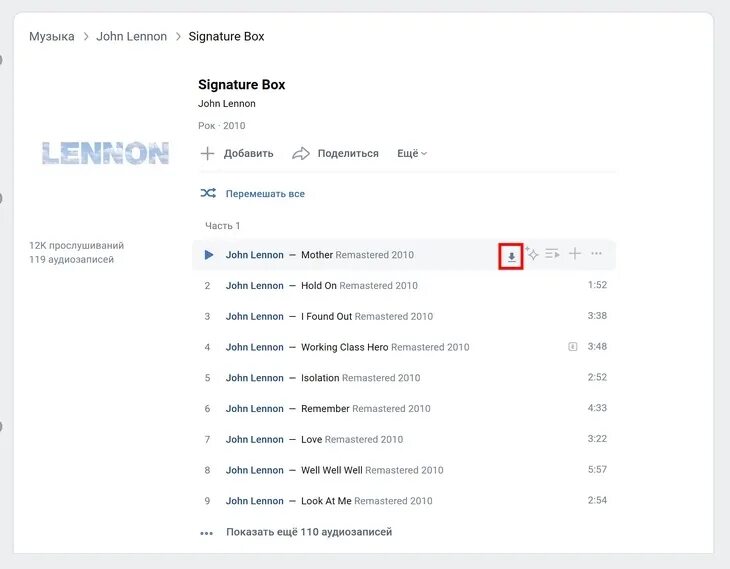
Task: Click Перемешать все link
Action: click(265, 194)
